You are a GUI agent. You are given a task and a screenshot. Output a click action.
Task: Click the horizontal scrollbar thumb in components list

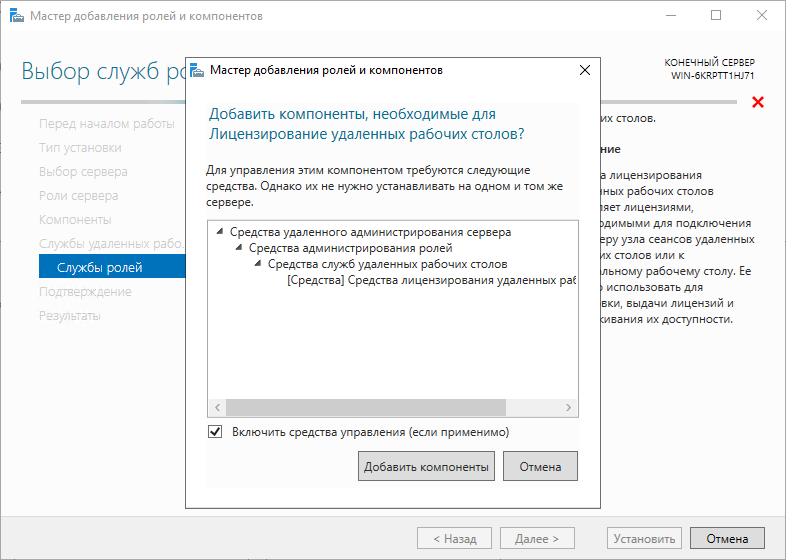pos(366,407)
